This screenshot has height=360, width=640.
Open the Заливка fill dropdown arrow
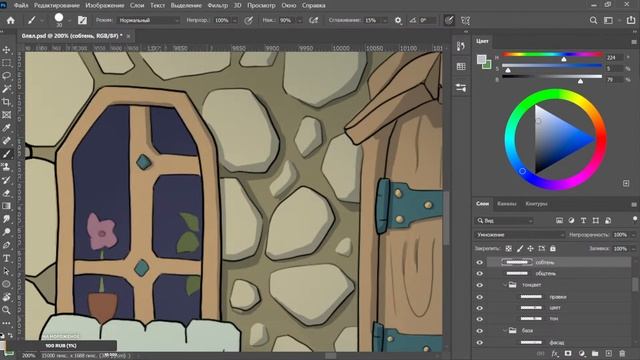point(633,249)
